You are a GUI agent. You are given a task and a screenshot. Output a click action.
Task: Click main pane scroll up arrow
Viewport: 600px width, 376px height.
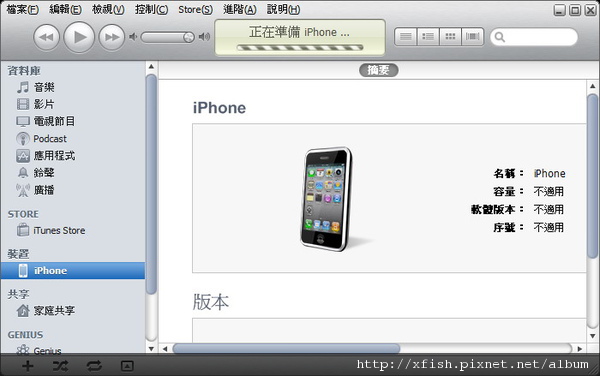pos(592,86)
